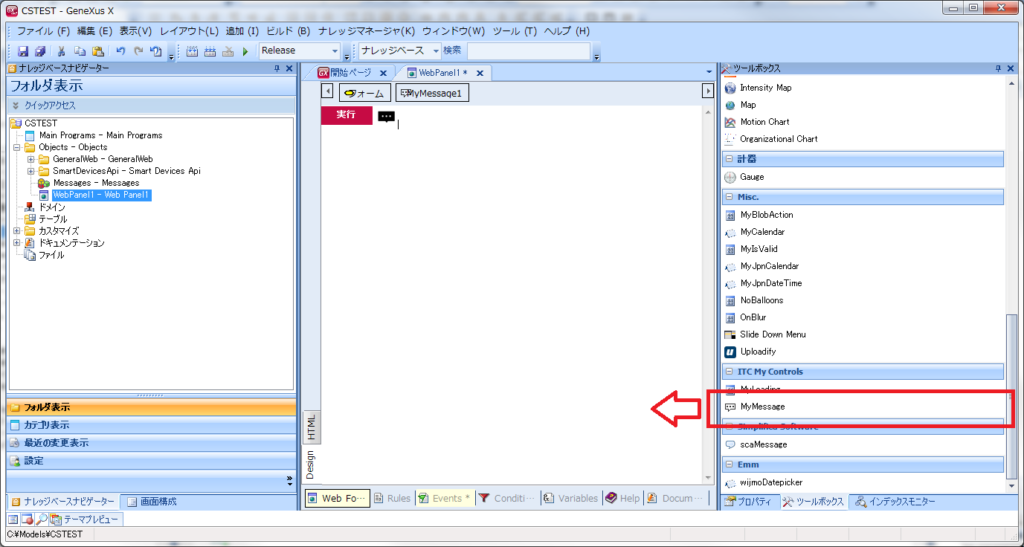
Task: Open the ファイル (F) menu
Action: click(x=43, y=31)
